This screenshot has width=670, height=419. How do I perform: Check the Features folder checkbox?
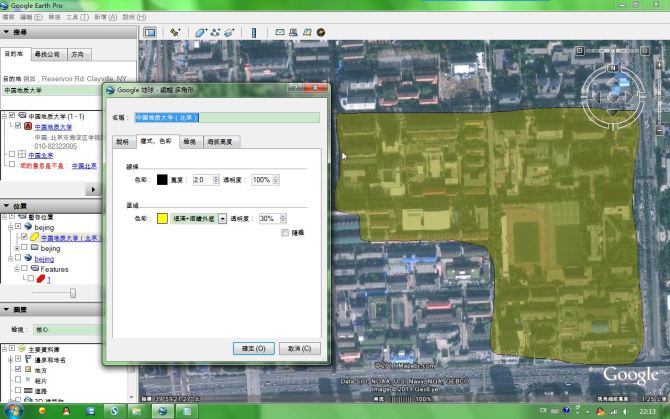24,268
